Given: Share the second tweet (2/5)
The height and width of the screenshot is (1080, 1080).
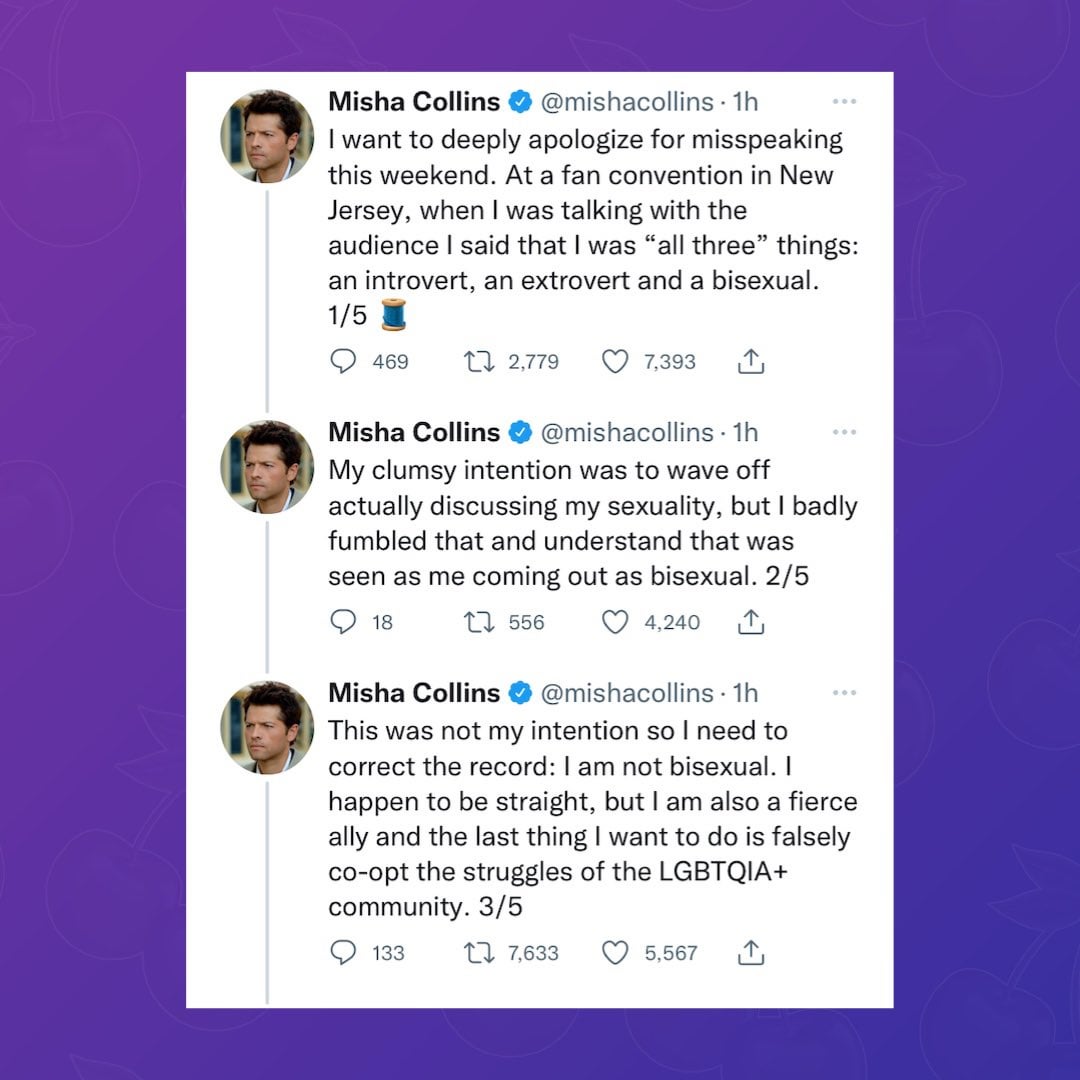Looking at the screenshot, I should pyautogui.click(x=750, y=623).
